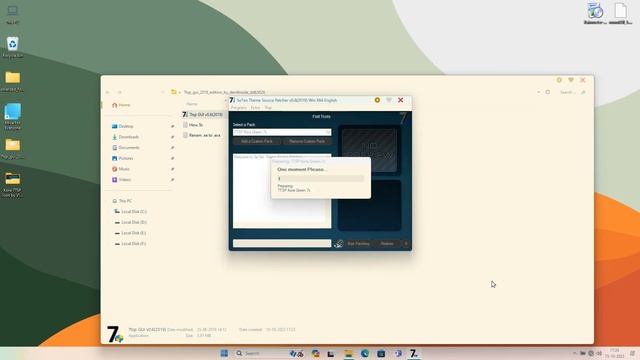Open the This PC desktop icon
The image size is (640, 360).
(13, 14)
